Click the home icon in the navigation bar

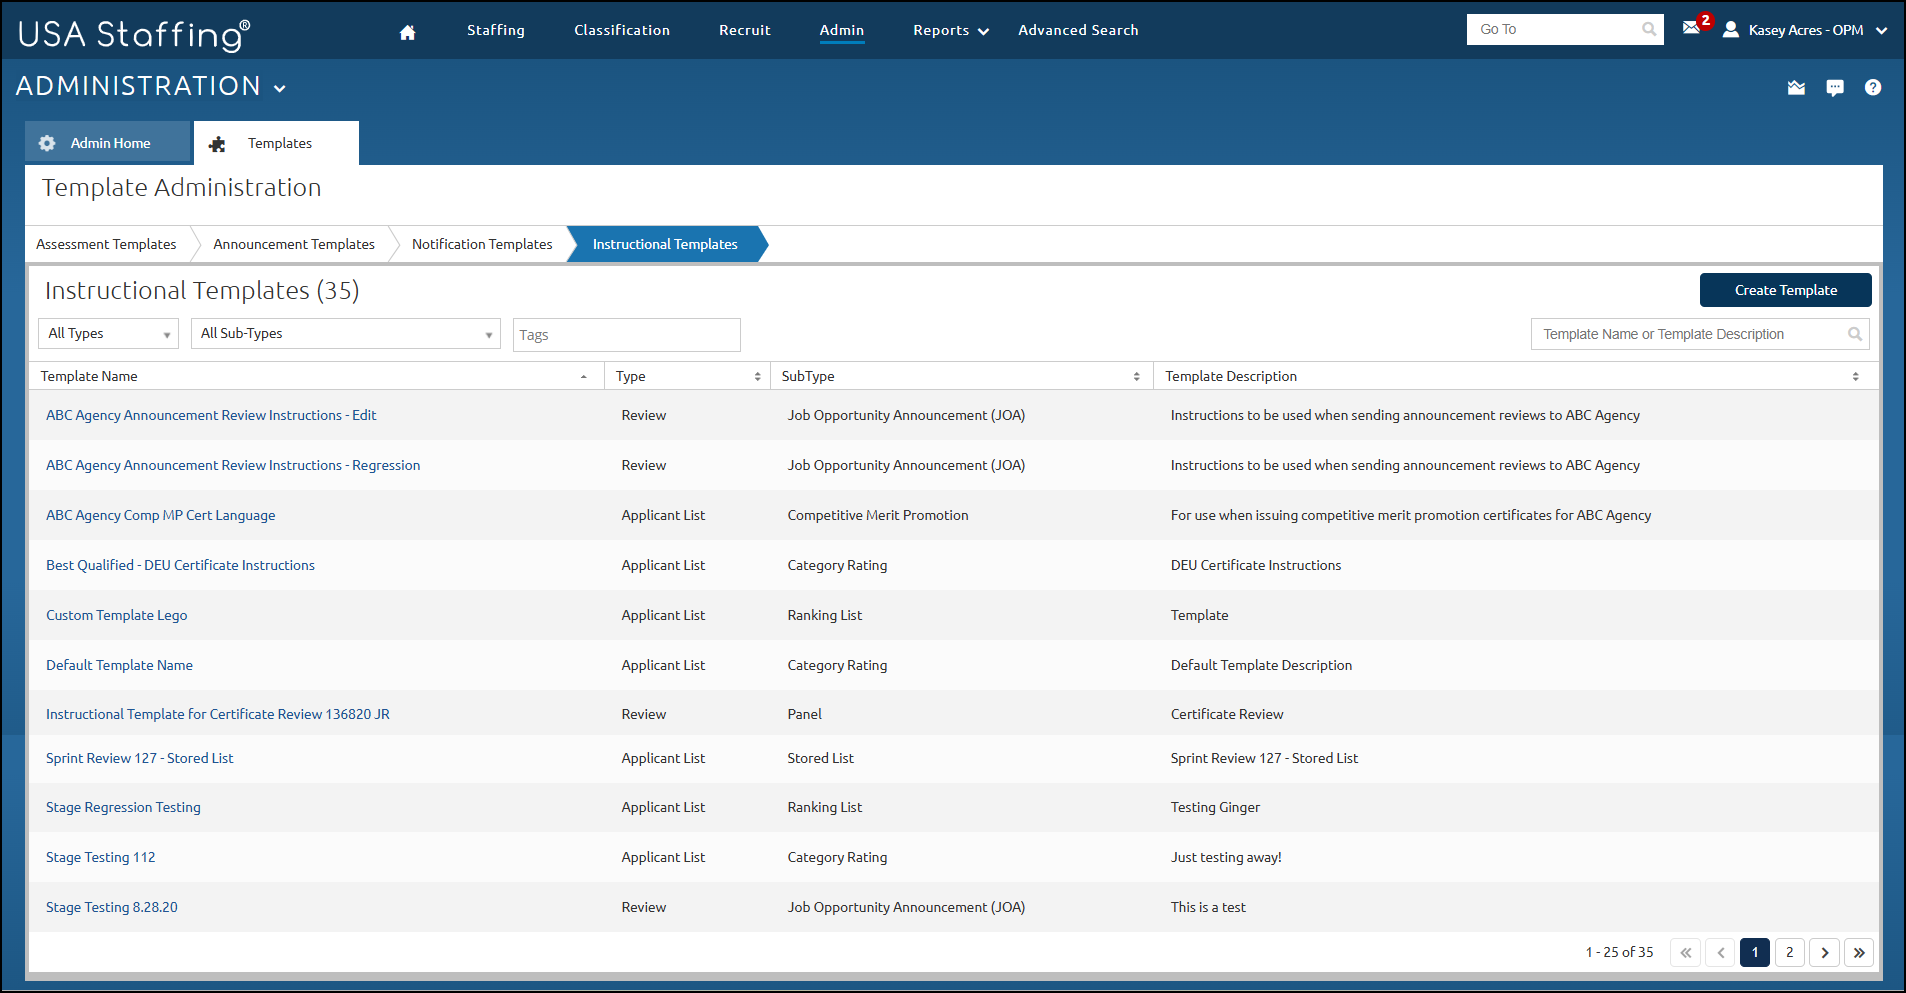(x=407, y=31)
